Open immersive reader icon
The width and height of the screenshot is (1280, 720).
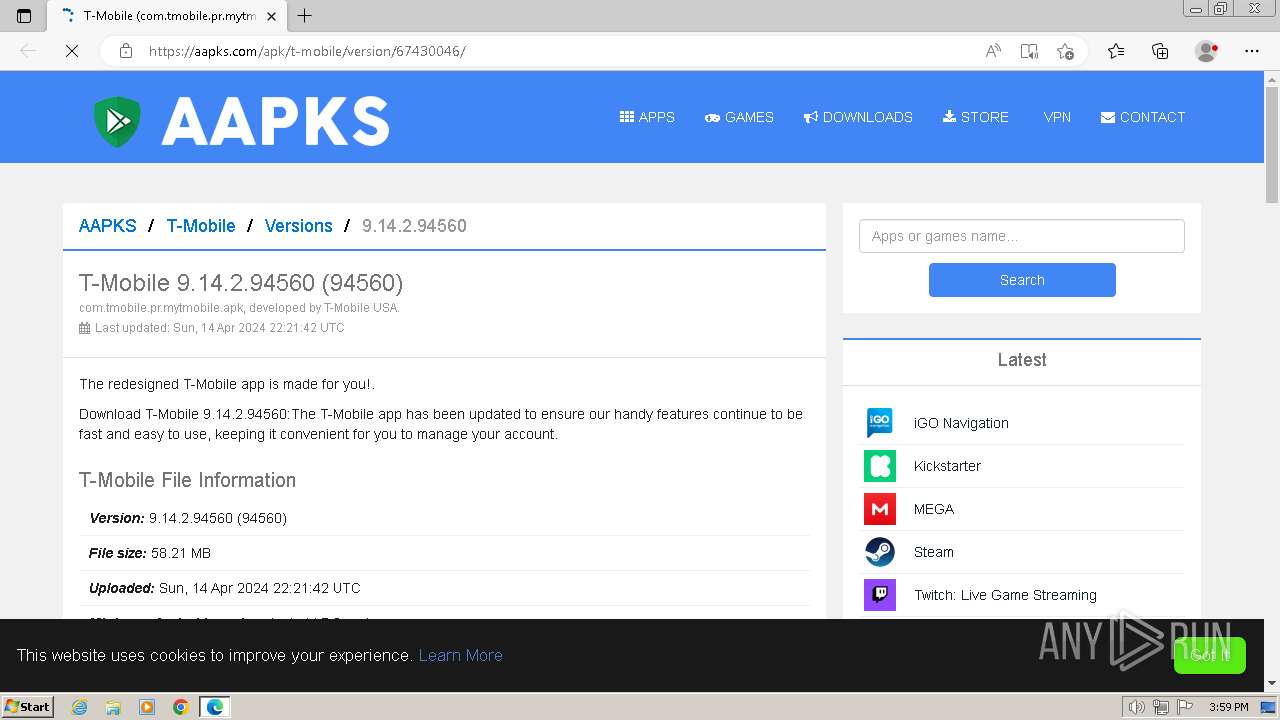(x=1029, y=51)
